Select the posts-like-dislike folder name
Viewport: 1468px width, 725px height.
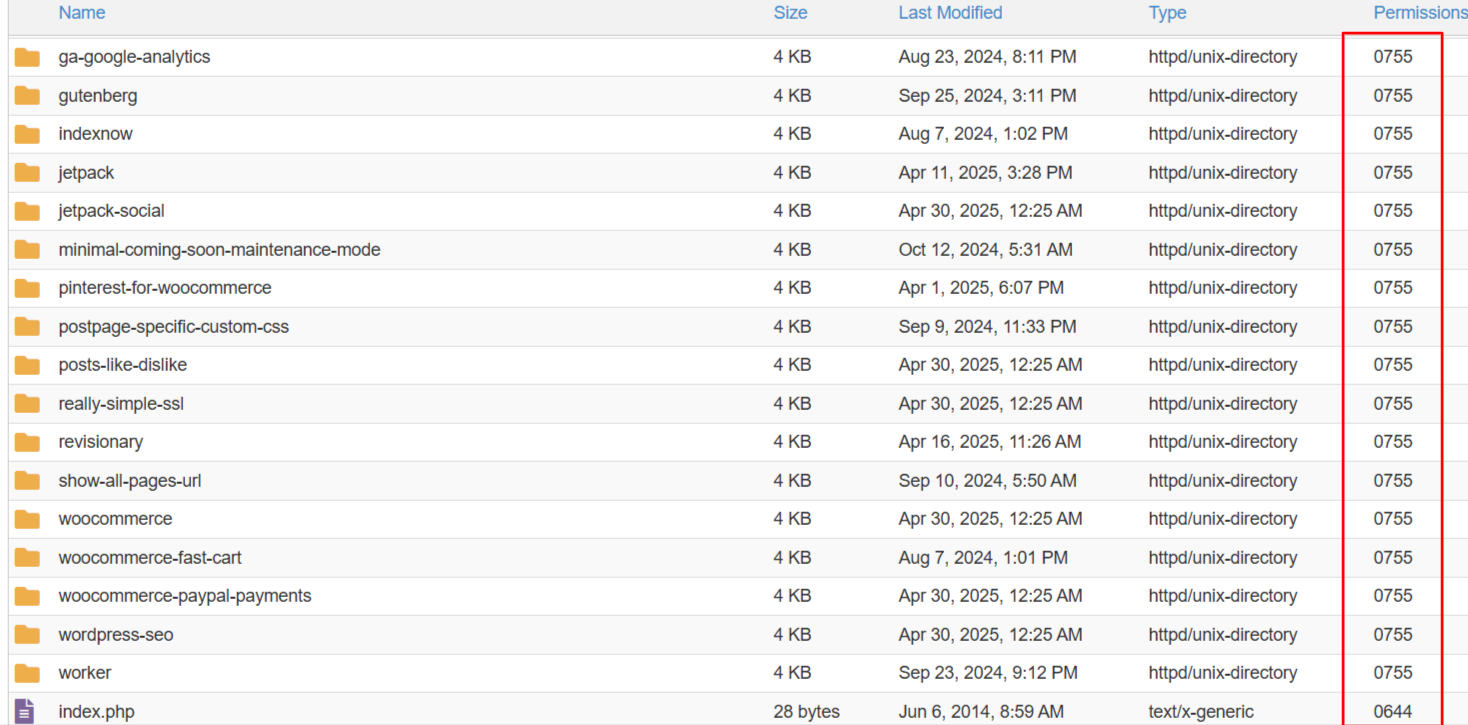pyautogui.click(x=122, y=365)
